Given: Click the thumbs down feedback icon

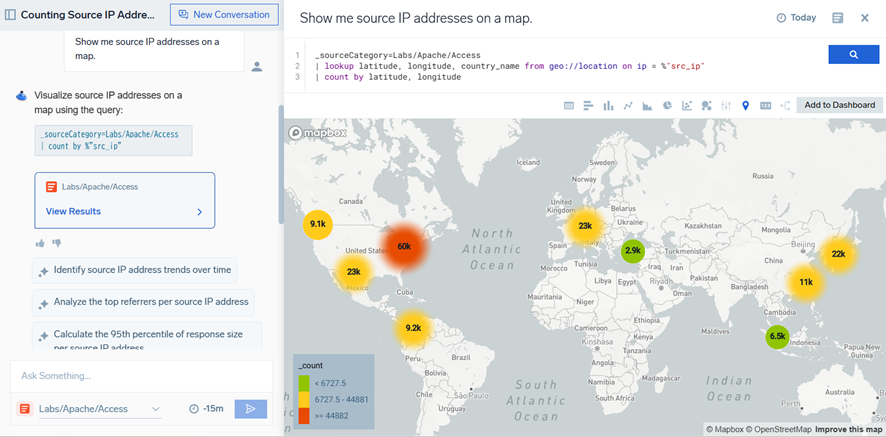Looking at the screenshot, I should [57, 243].
